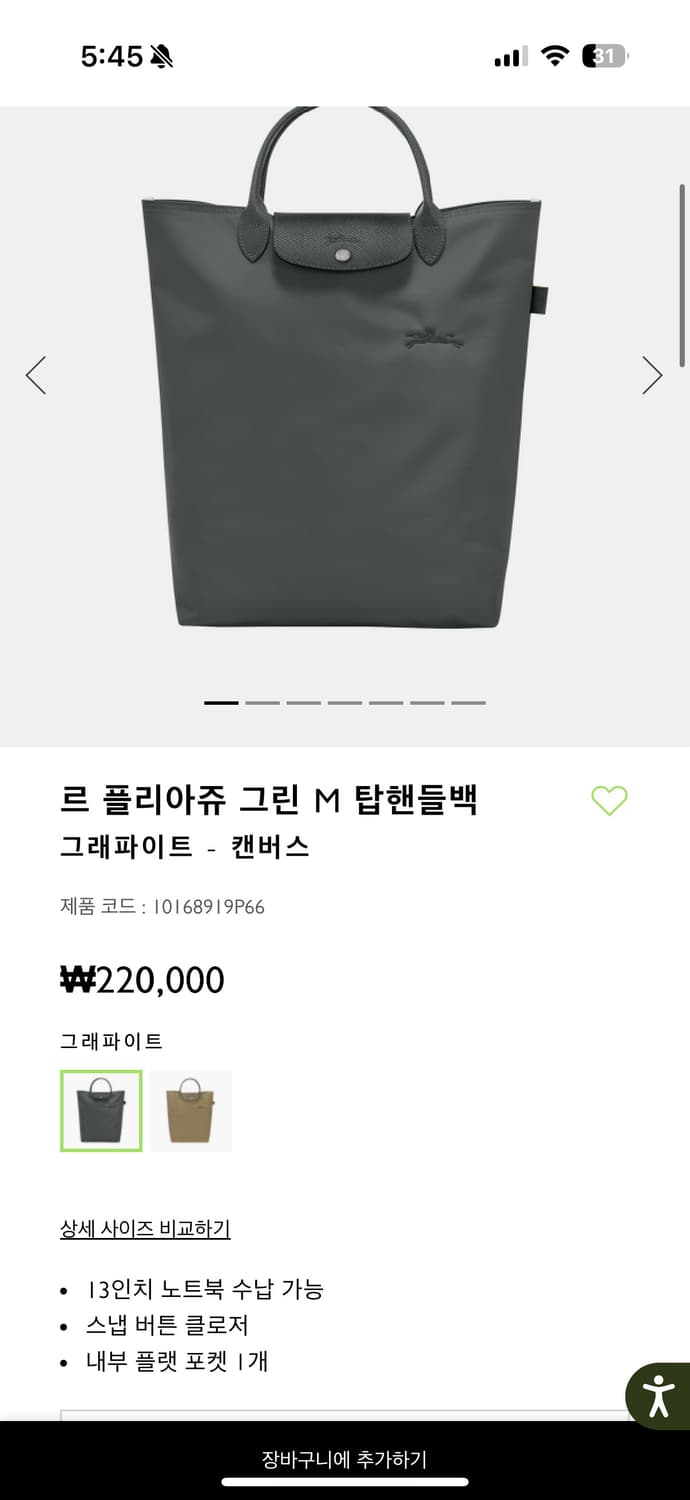Select the beige color option
Screen dimensions: 690x1500
click(x=191, y=1110)
